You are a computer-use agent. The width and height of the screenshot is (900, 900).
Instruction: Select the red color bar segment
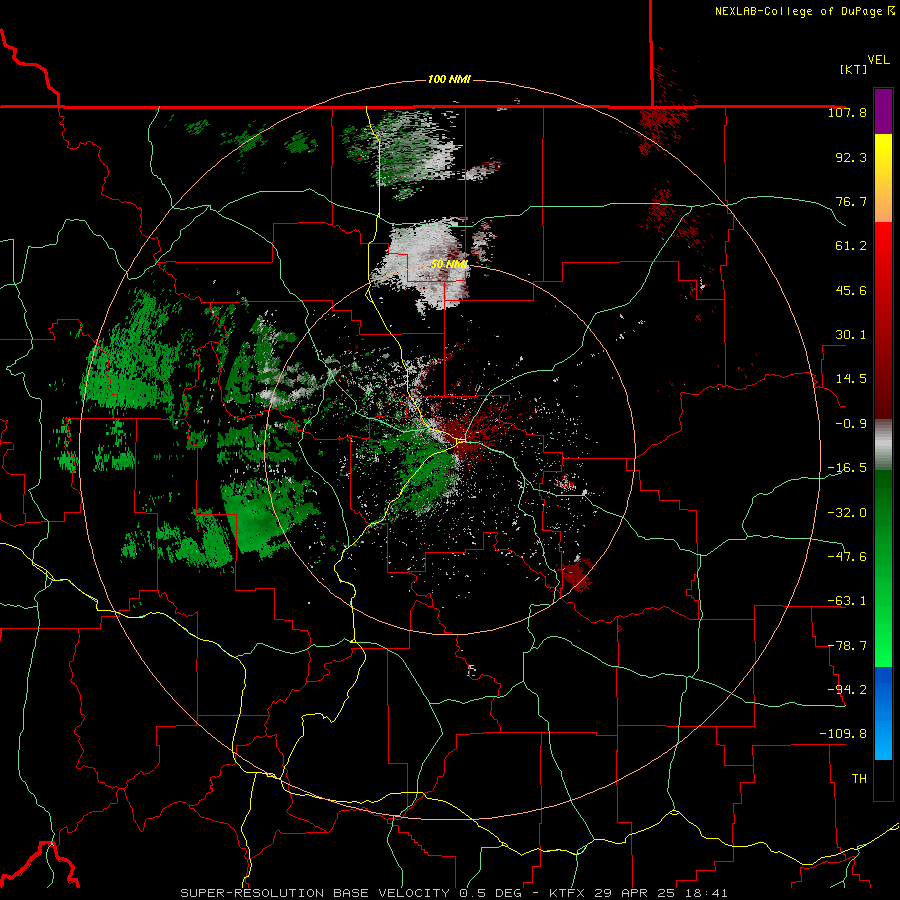[x=883, y=320]
